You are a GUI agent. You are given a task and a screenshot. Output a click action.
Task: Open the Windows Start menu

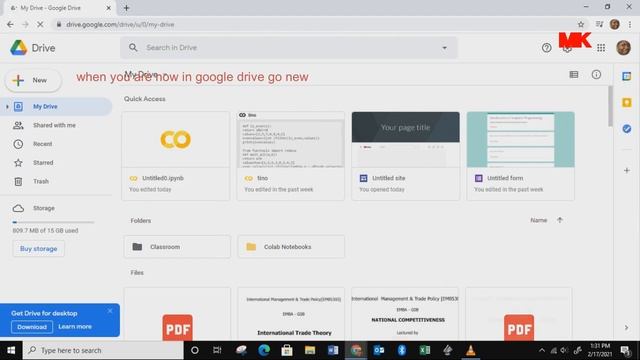(x=11, y=350)
